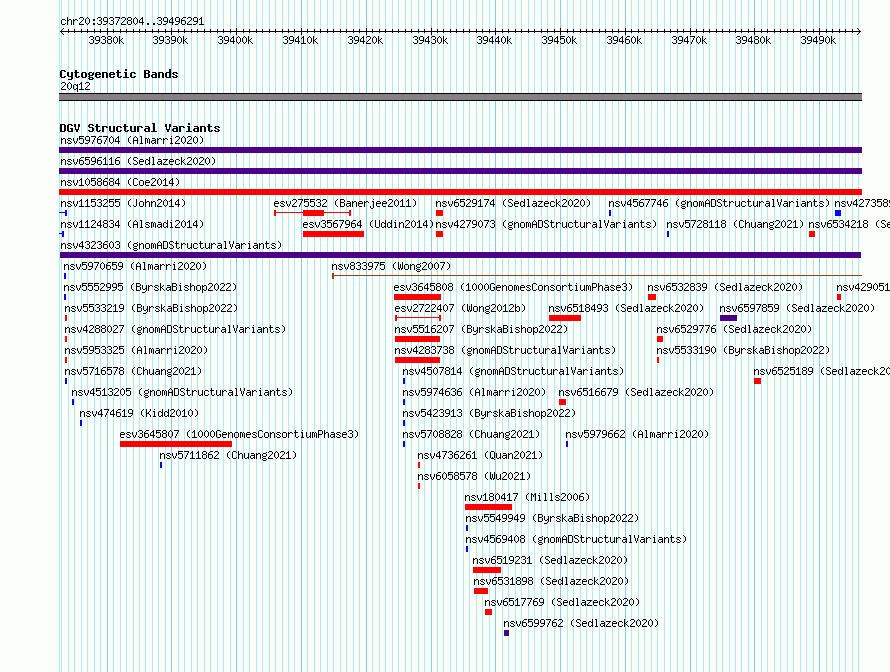Click the red bar under esv3567964
Image resolution: width=890 pixels, height=672 pixels.
pyautogui.click(x=333, y=234)
